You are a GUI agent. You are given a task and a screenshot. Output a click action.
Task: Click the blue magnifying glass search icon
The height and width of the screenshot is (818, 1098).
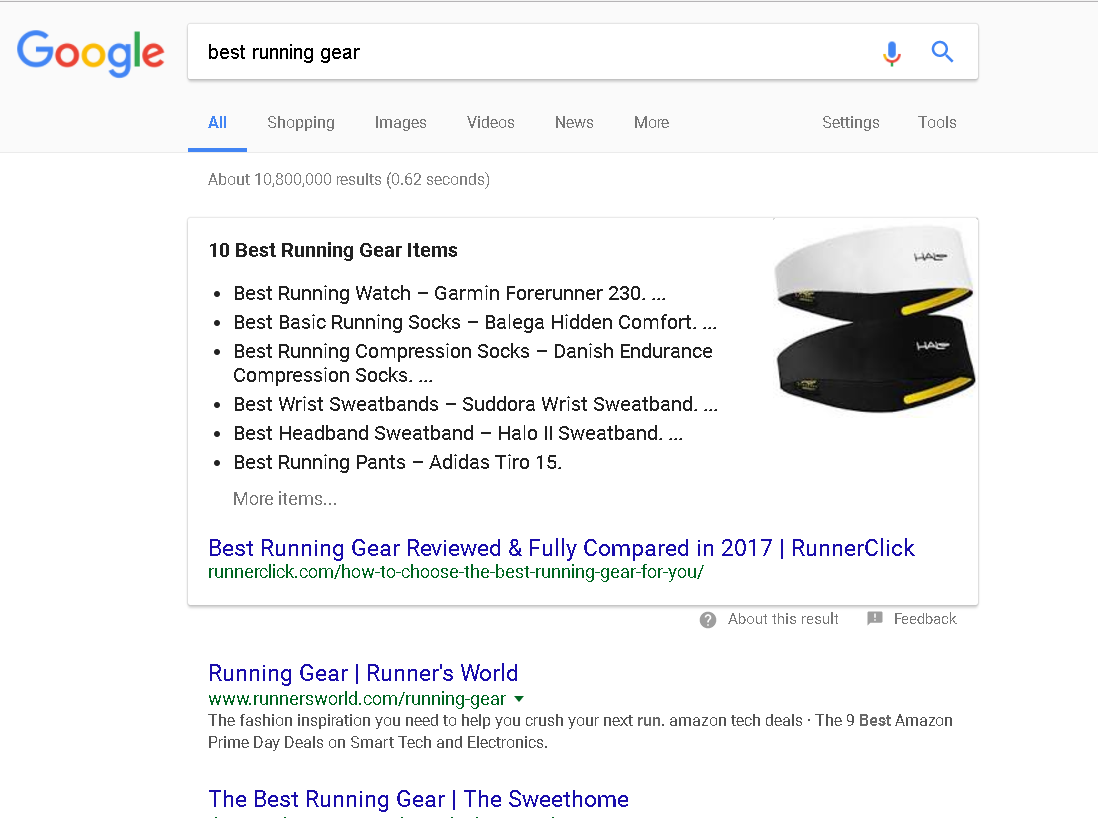(942, 52)
